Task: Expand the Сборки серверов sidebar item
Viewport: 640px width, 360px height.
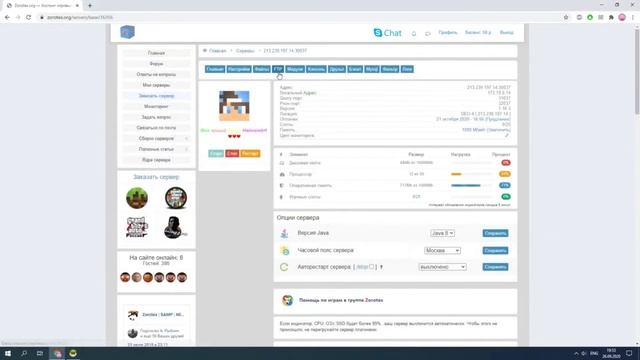Action: click(156, 138)
